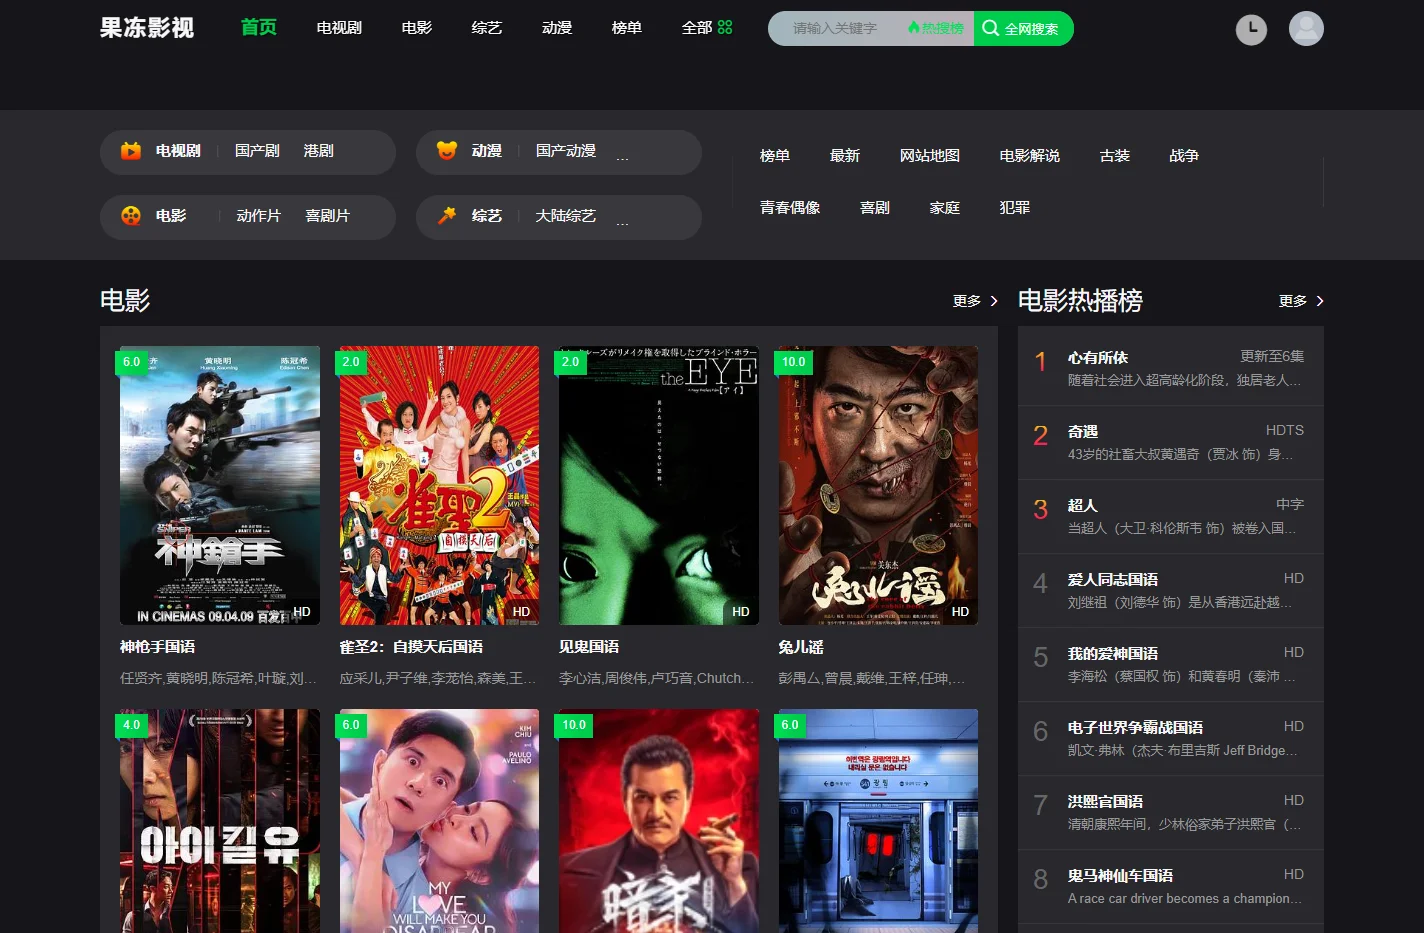1424x933 pixels.
Task: Click the TV icon beside 电视剧
Action: click(131, 151)
